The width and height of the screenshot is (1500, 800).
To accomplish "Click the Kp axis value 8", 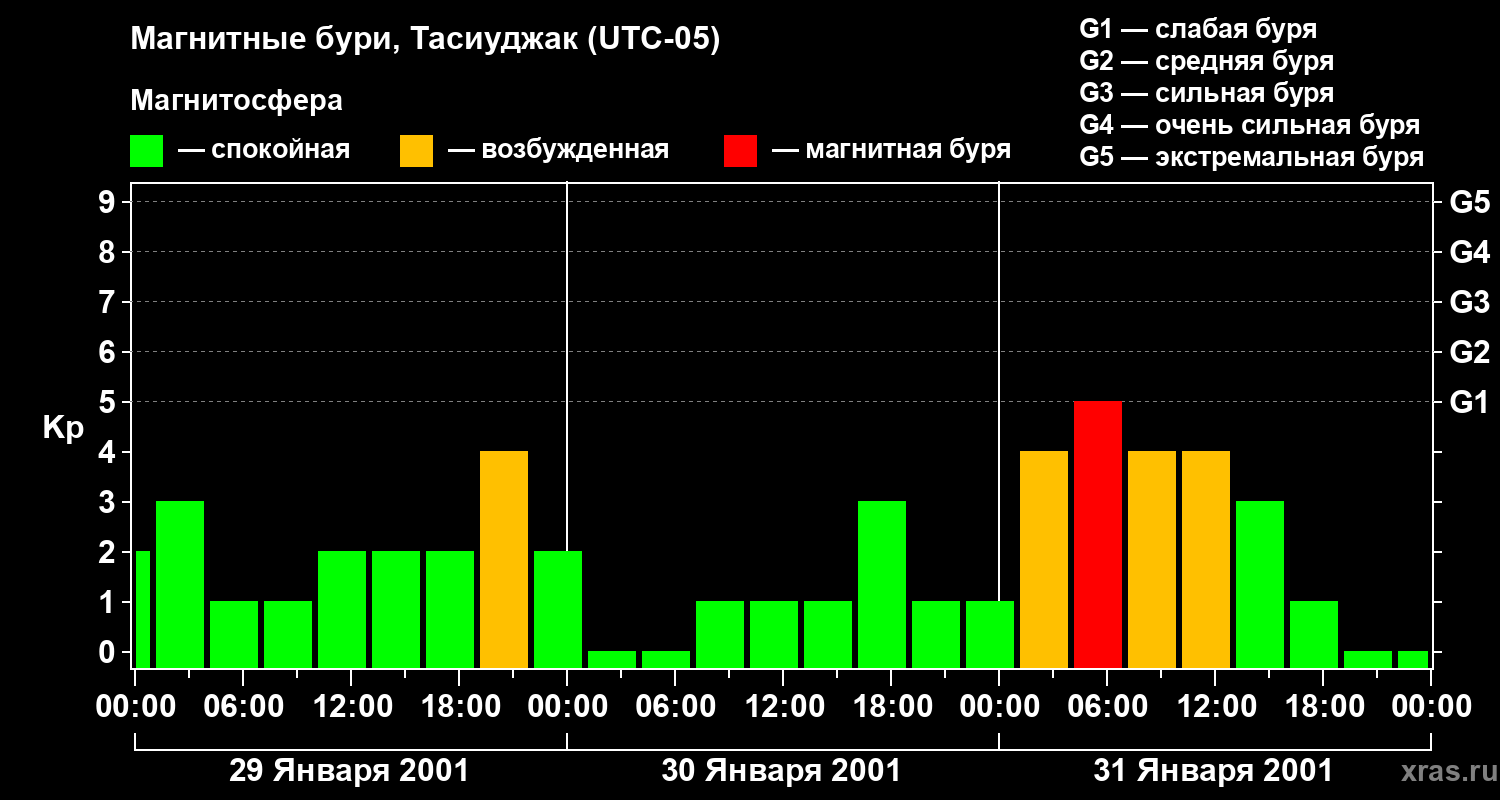I will point(108,252).
